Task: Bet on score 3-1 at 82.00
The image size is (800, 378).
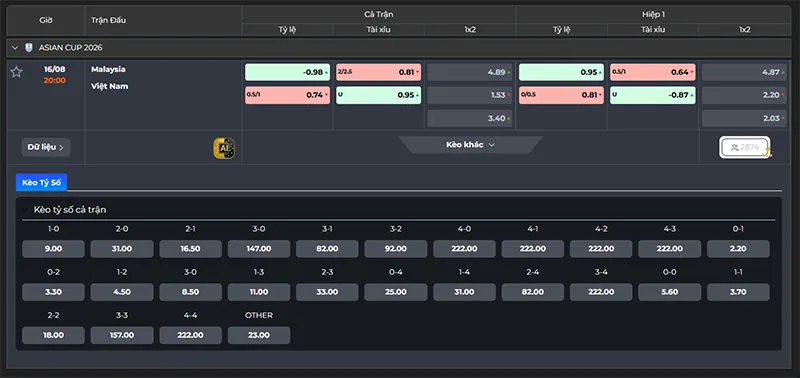Action: [x=327, y=249]
